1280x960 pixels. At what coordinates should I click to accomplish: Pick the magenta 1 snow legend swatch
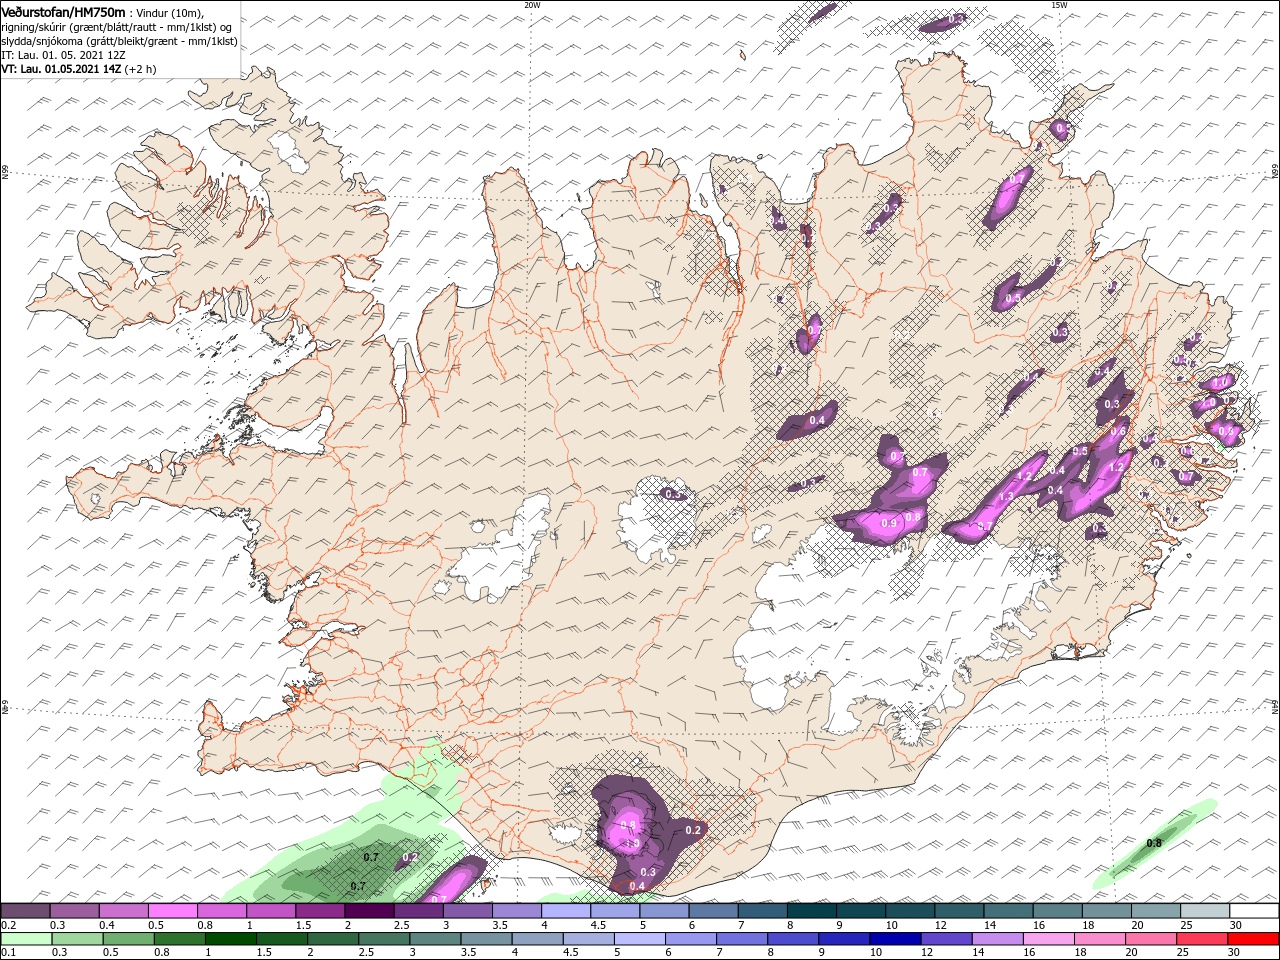(x=271, y=910)
